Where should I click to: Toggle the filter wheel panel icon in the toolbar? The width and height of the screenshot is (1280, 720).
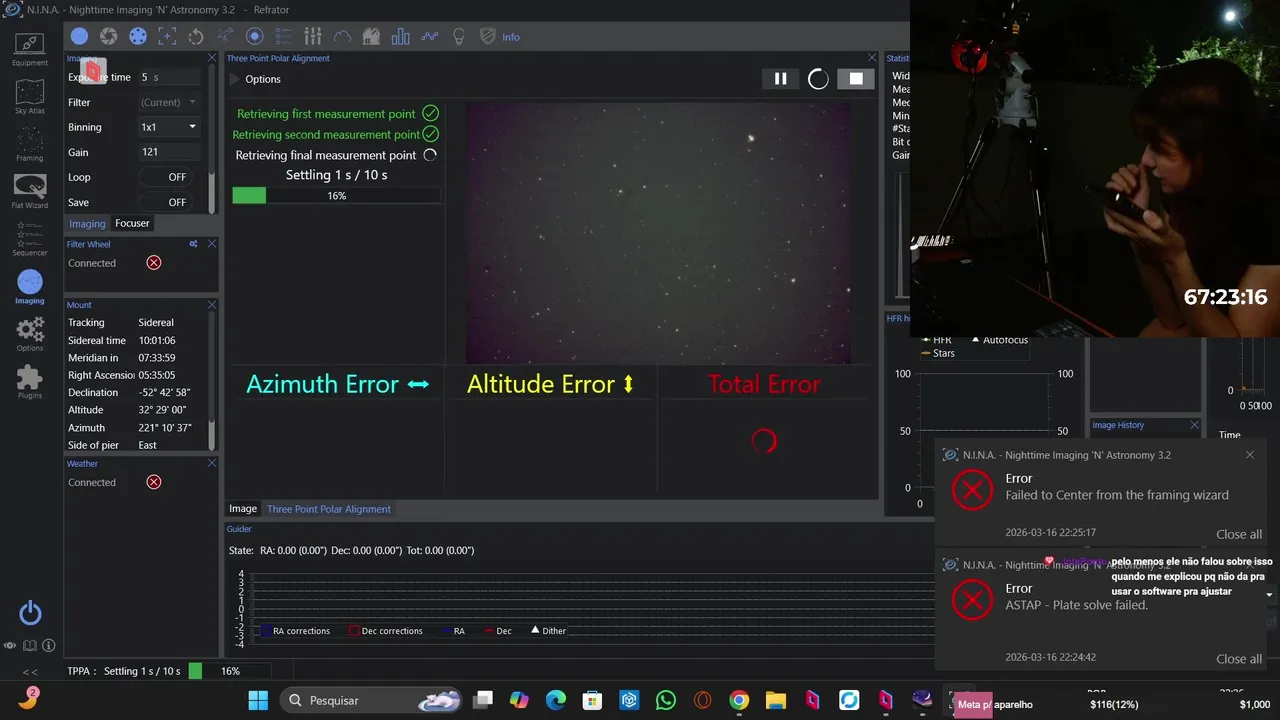point(138,37)
